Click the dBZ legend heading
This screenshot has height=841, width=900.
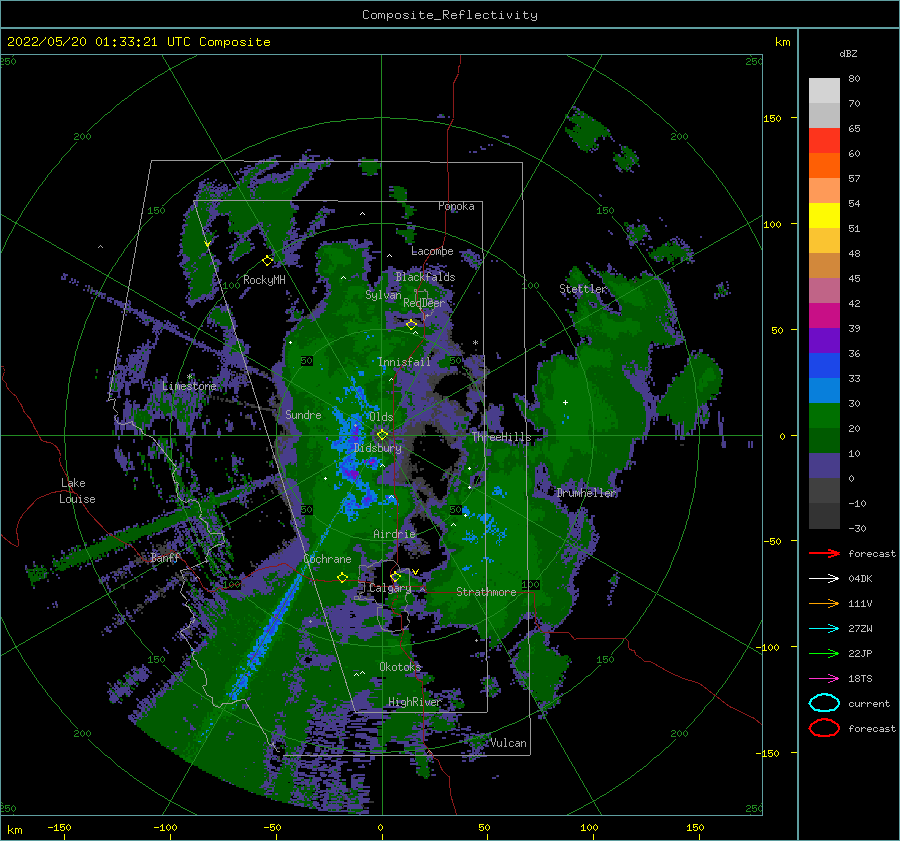[848, 53]
